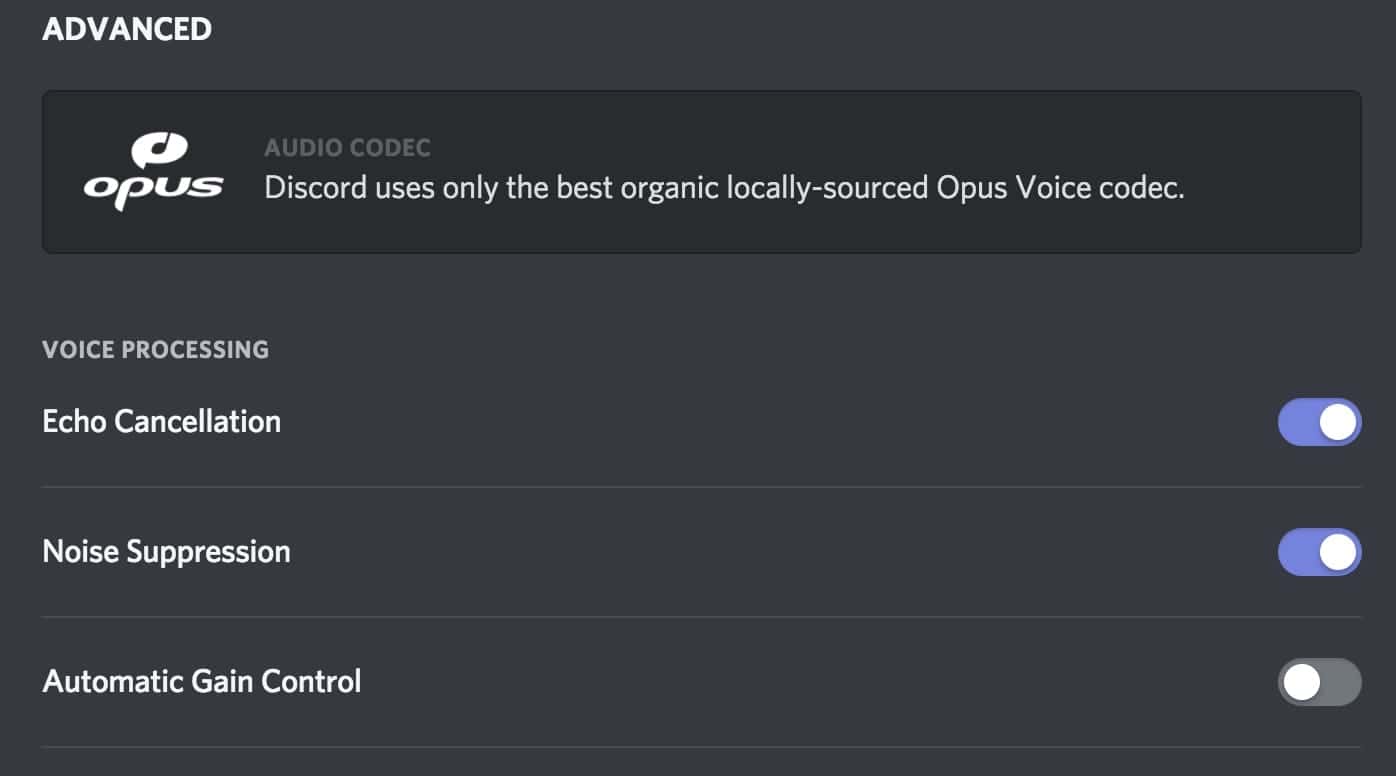
Task: Turn off Noise Suppression
Action: pyautogui.click(x=1319, y=552)
